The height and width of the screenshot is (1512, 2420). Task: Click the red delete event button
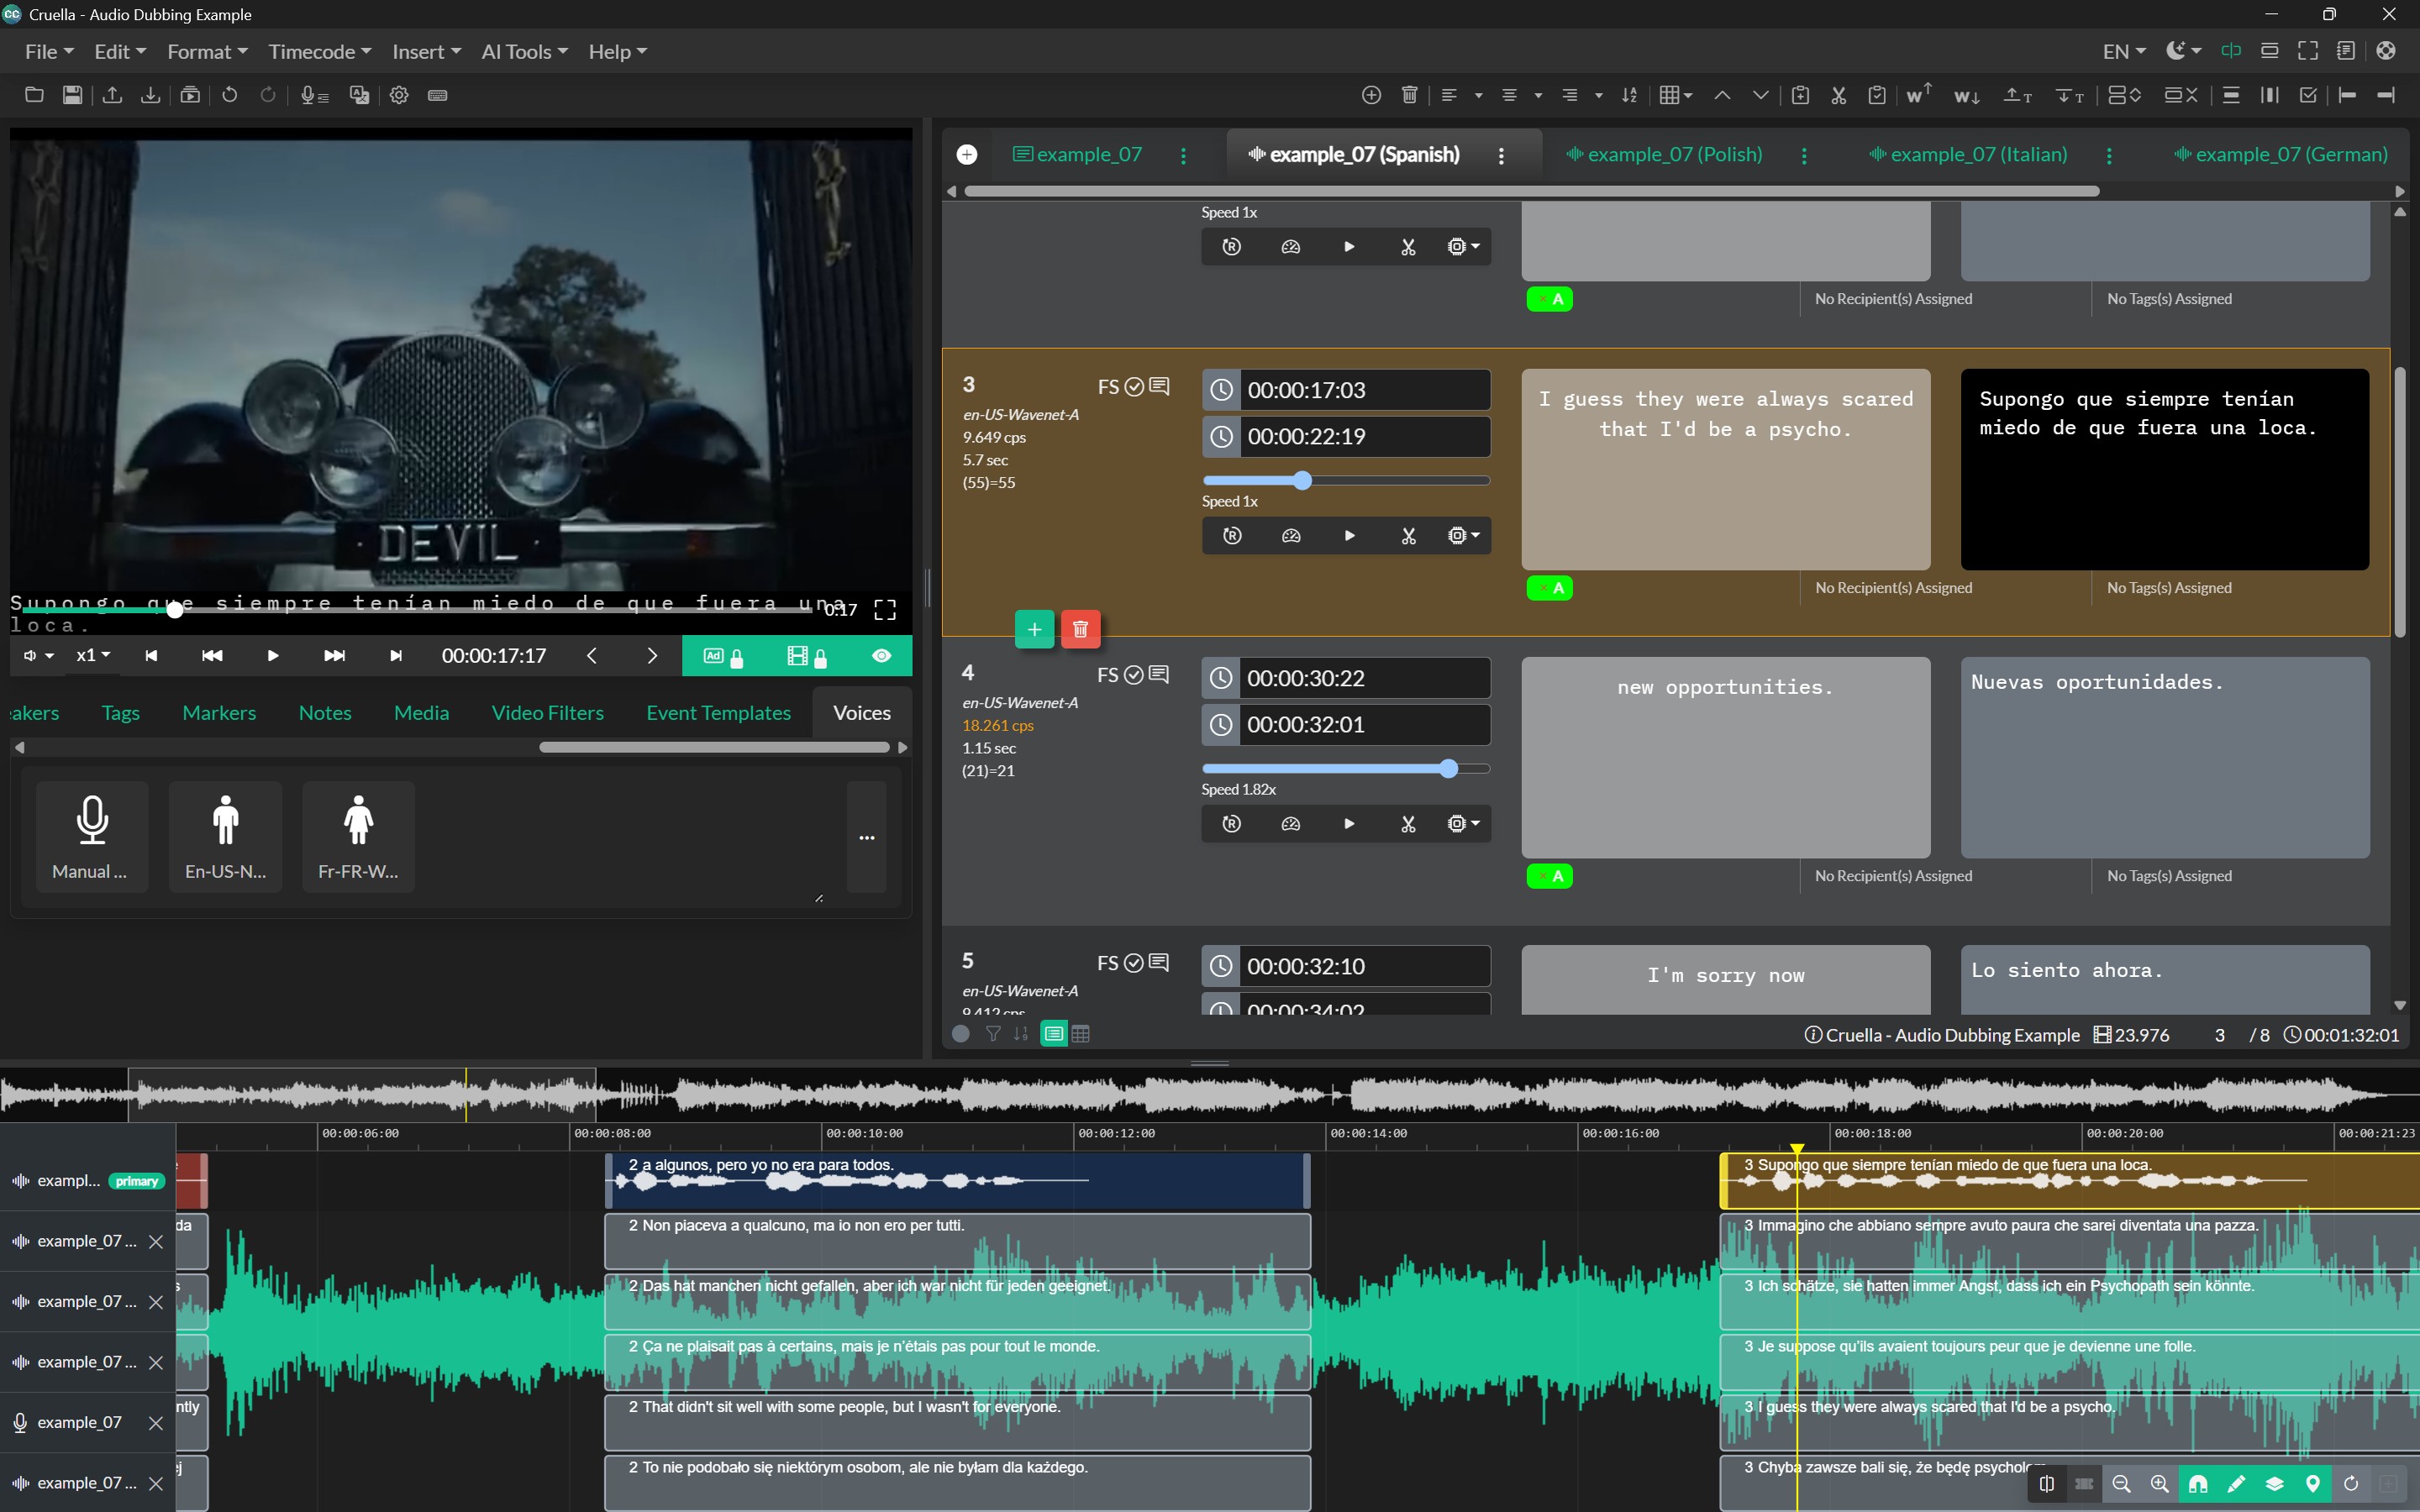coord(1080,629)
